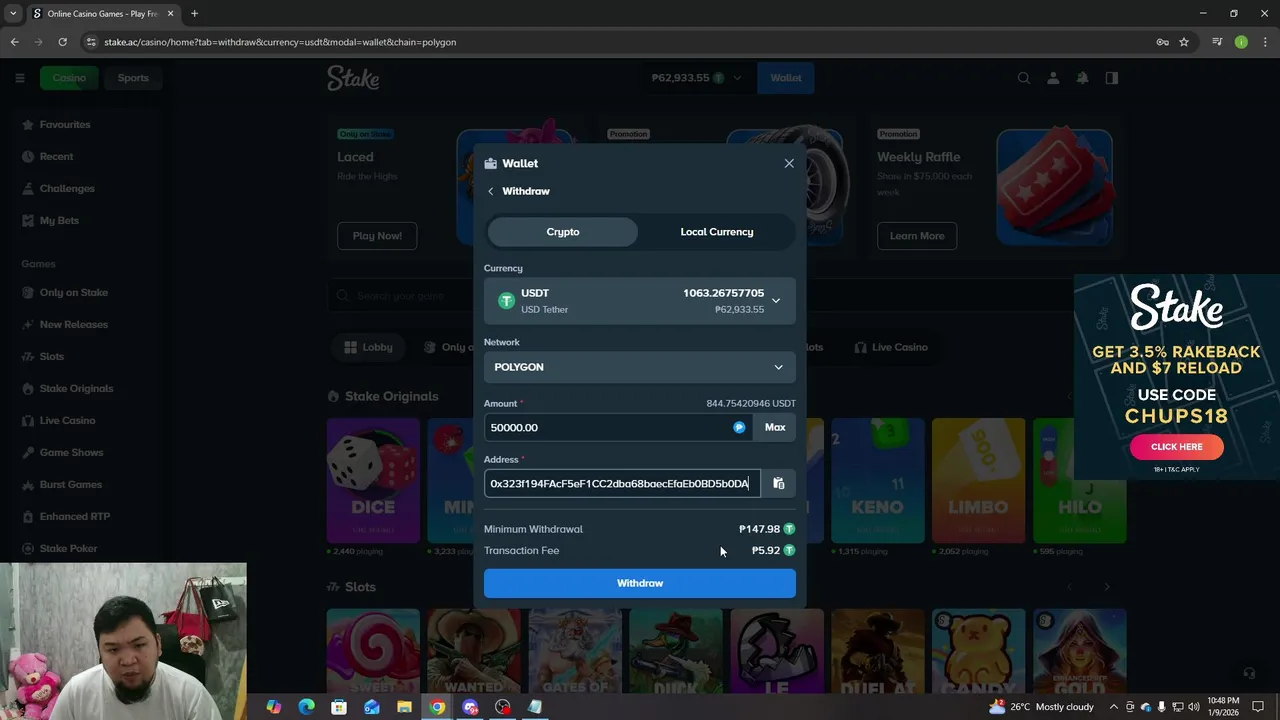Click the Address input field

click(622, 484)
